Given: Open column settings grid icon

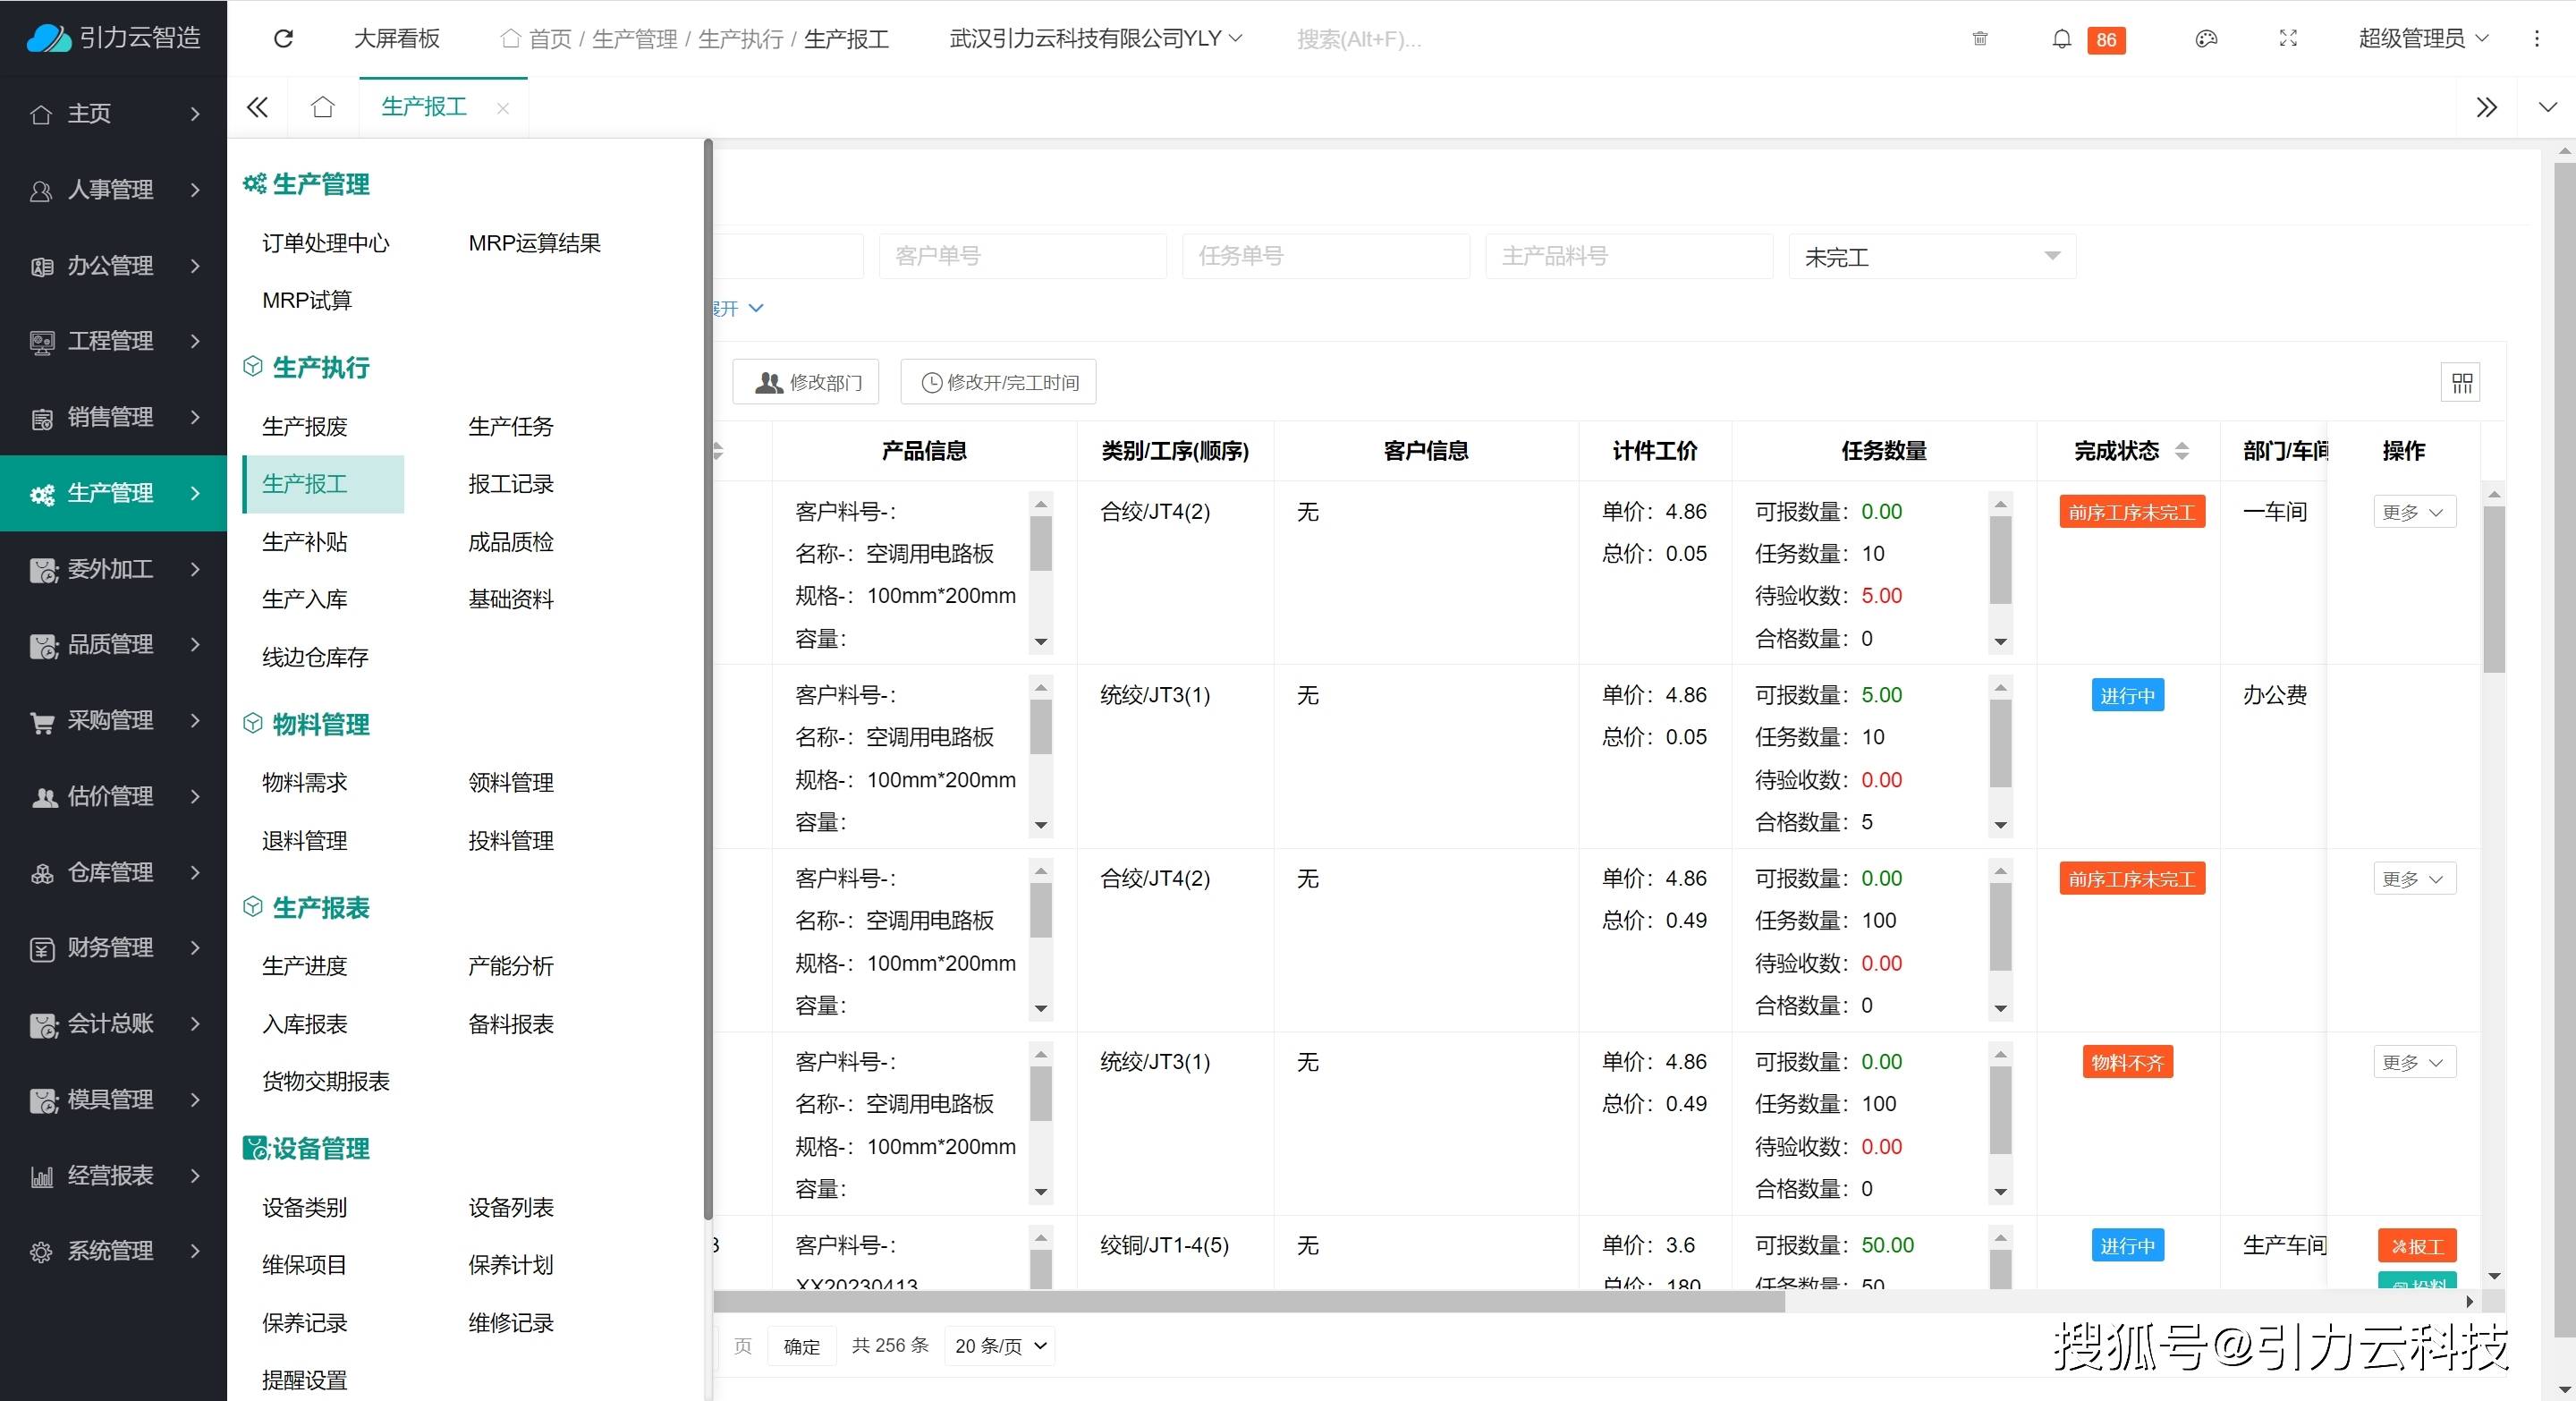Looking at the screenshot, I should (x=2461, y=383).
